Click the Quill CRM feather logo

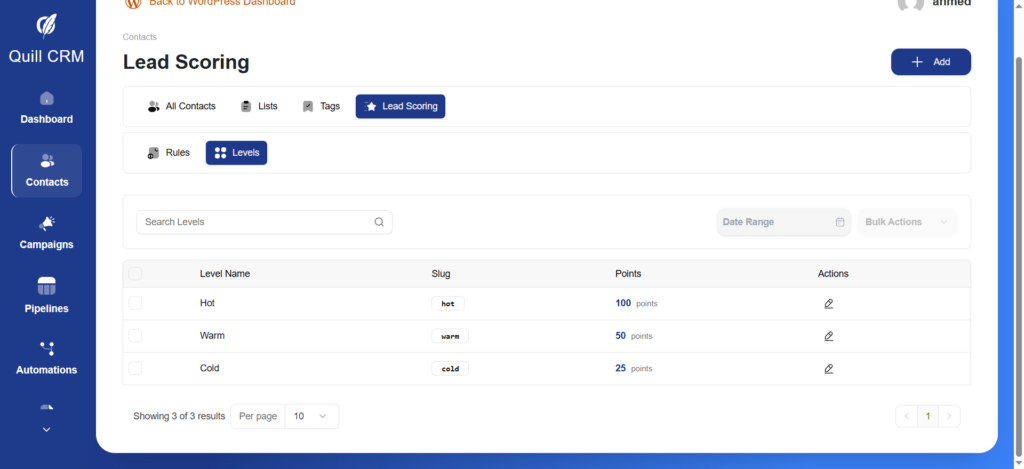click(46, 25)
